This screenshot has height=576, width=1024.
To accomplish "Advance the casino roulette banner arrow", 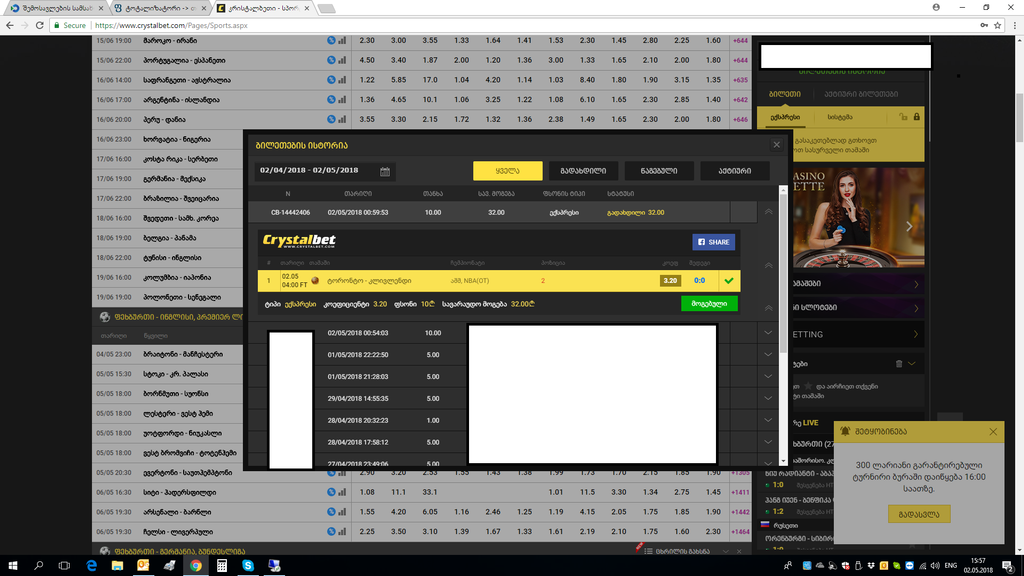I will (x=909, y=227).
